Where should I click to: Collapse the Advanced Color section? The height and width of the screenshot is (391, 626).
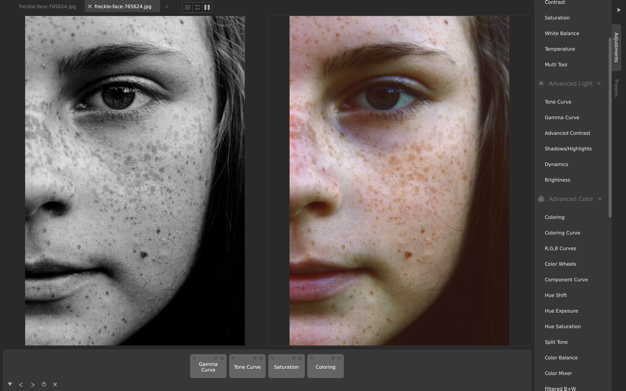click(x=600, y=199)
